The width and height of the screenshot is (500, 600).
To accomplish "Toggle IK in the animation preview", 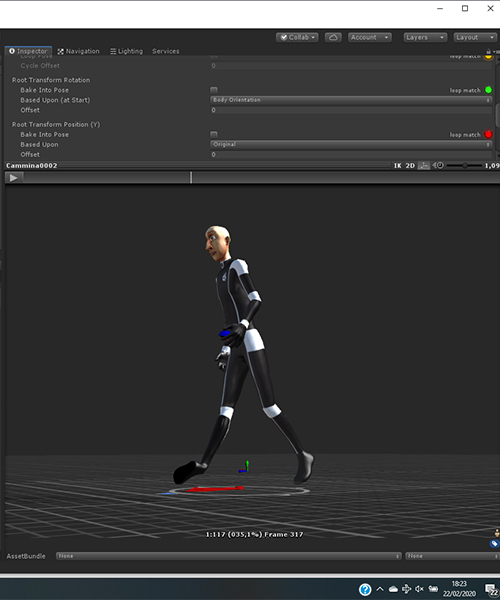I will point(397,166).
